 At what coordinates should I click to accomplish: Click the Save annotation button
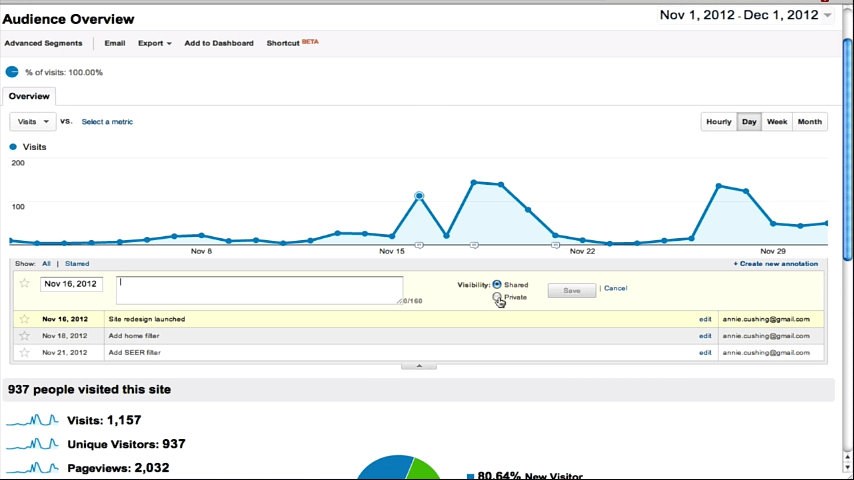pyautogui.click(x=571, y=290)
